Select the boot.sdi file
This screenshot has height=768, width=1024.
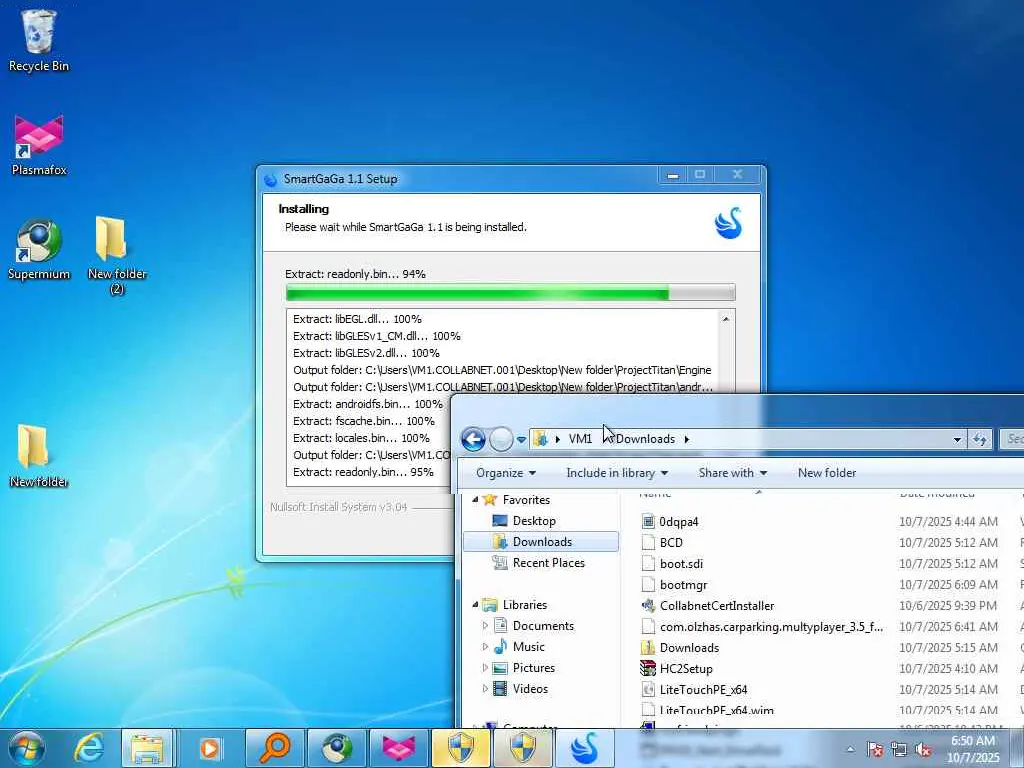click(x=681, y=564)
